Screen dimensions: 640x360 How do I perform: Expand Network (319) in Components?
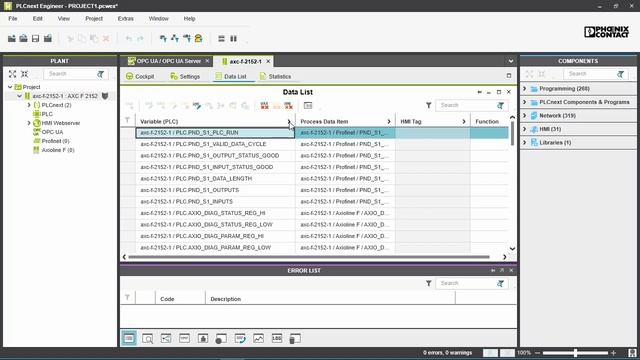pos(525,116)
